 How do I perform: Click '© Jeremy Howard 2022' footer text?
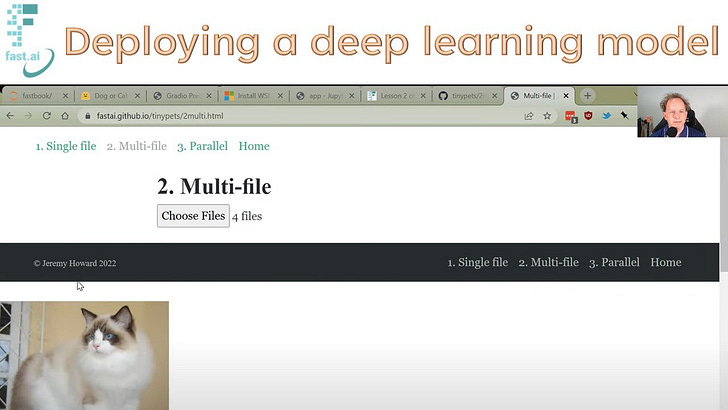click(75, 263)
